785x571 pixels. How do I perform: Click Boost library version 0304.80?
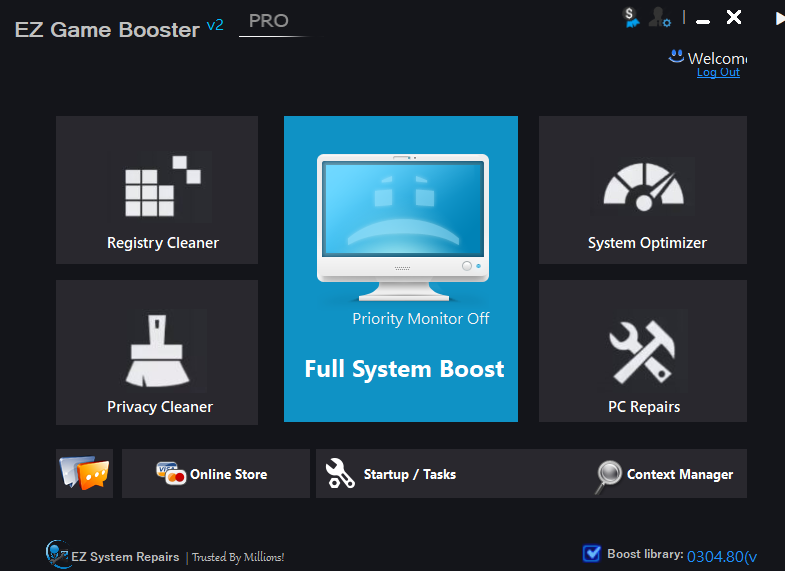(721, 556)
